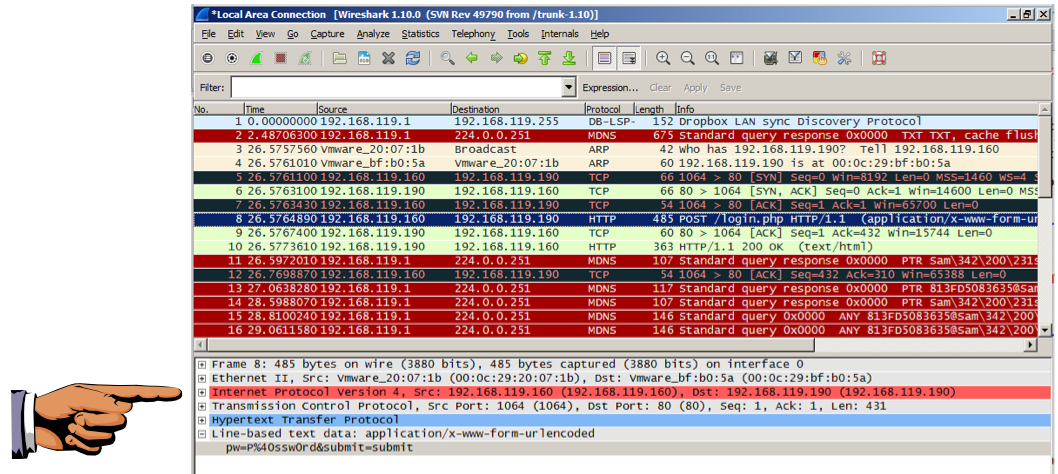1058x474 pixels.
Task: Sort by Source column header
Action: [x=383, y=109]
